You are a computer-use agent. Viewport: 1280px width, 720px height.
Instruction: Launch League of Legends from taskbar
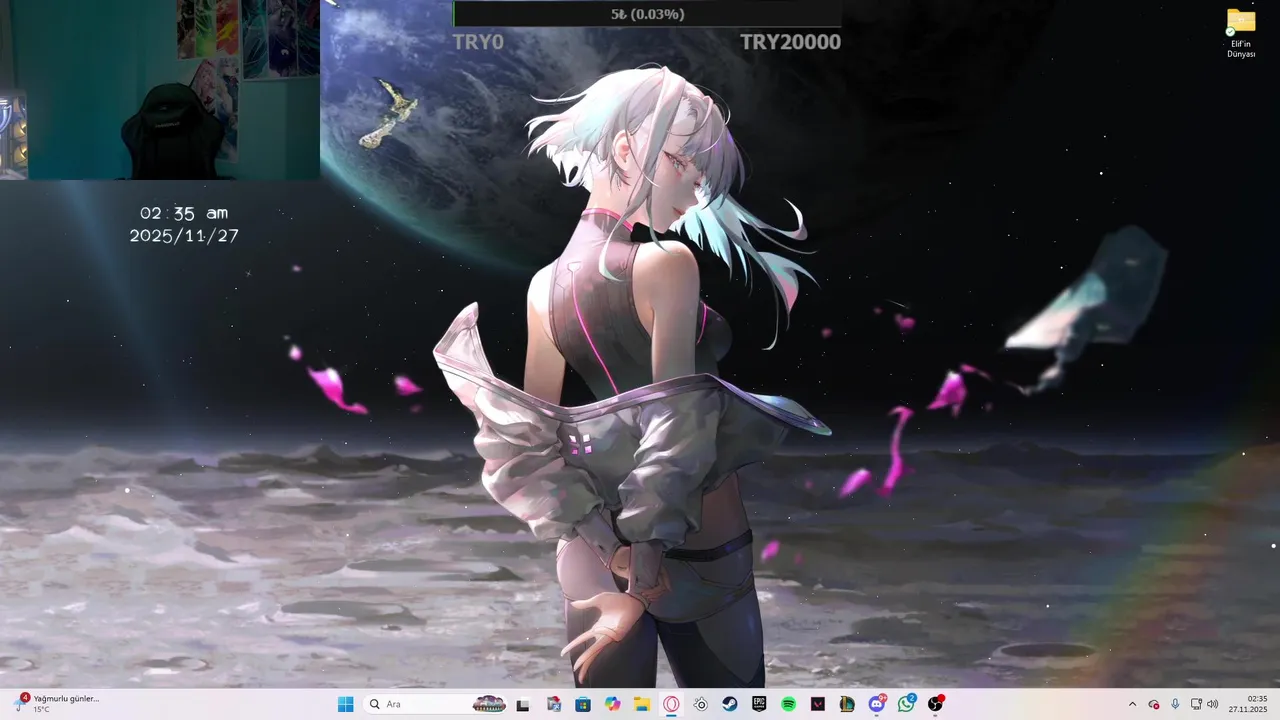point(847,704)
